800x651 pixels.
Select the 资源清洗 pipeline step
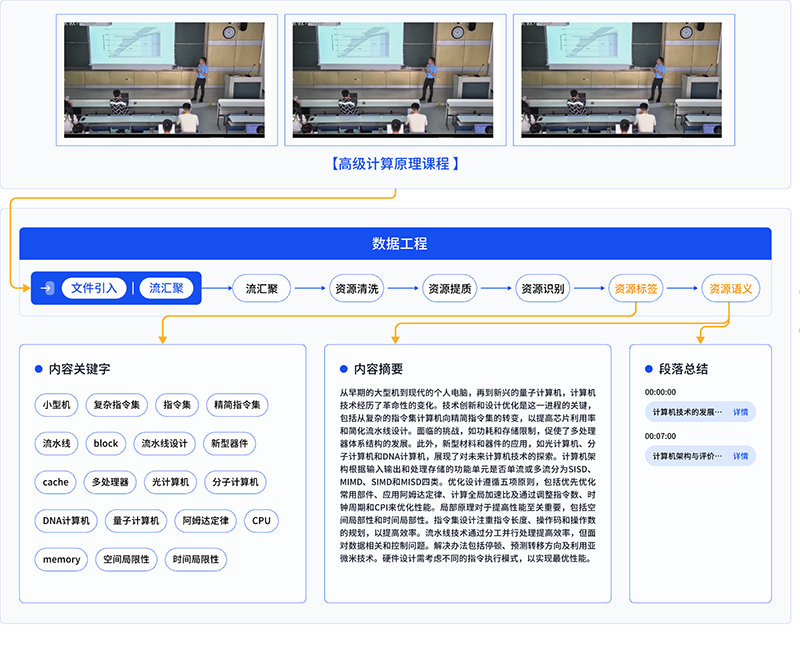pyautogui.click(x=359, y=289)
